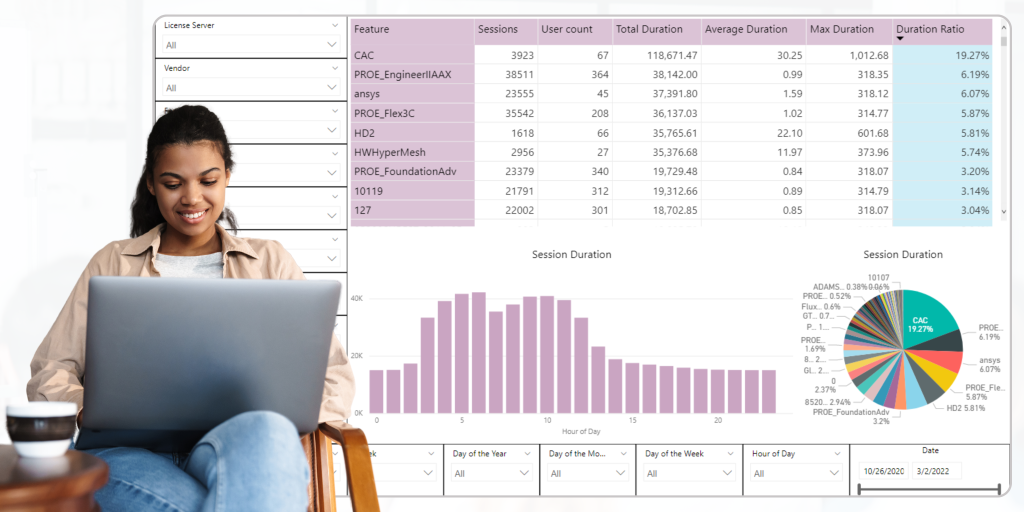The image size is (1024, 512).
Task: Open the Hour of Day 'All' dropdown
Action: pyautogui.click(x=799, y=474)
